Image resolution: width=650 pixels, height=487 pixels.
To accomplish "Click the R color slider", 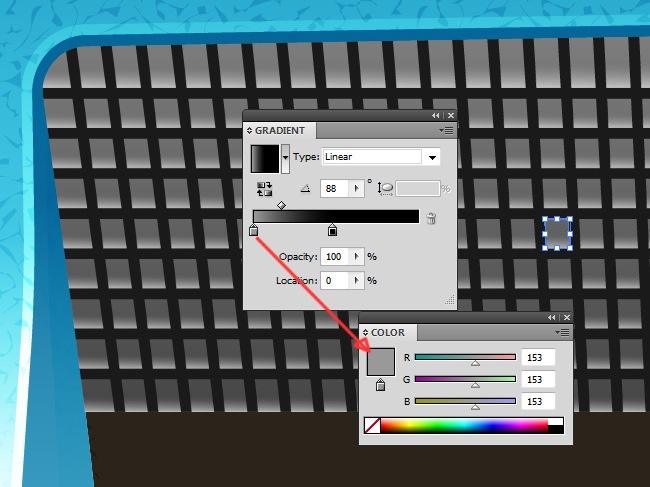I will [x=465, y=357].
